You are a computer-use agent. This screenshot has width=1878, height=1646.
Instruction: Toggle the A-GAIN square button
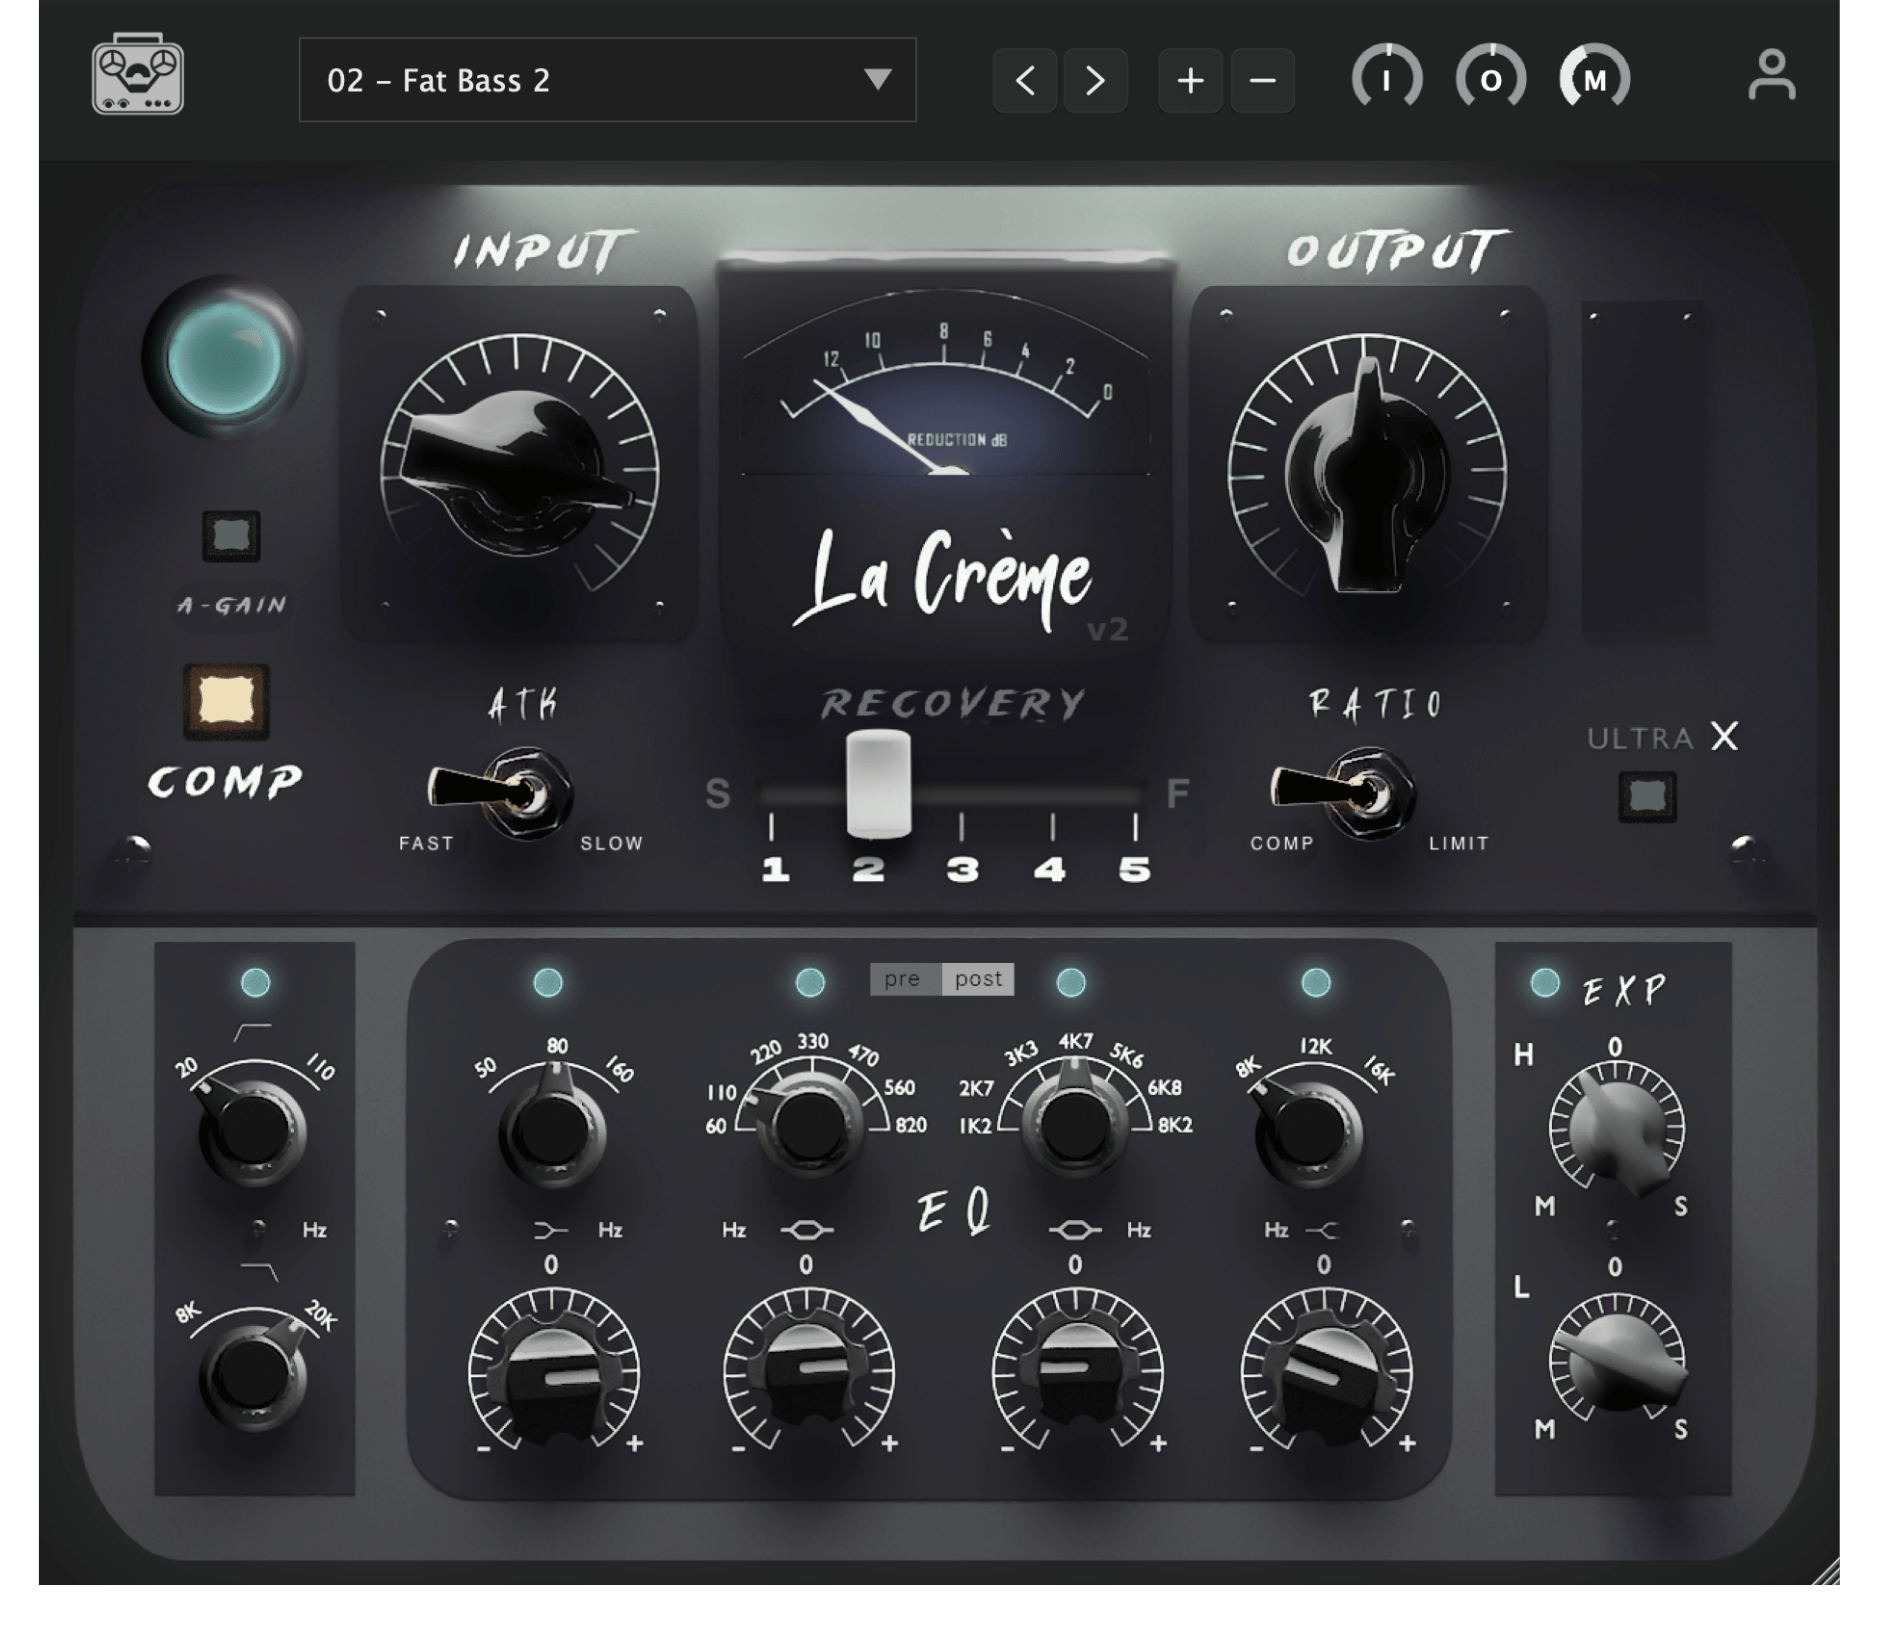(231, 536)
